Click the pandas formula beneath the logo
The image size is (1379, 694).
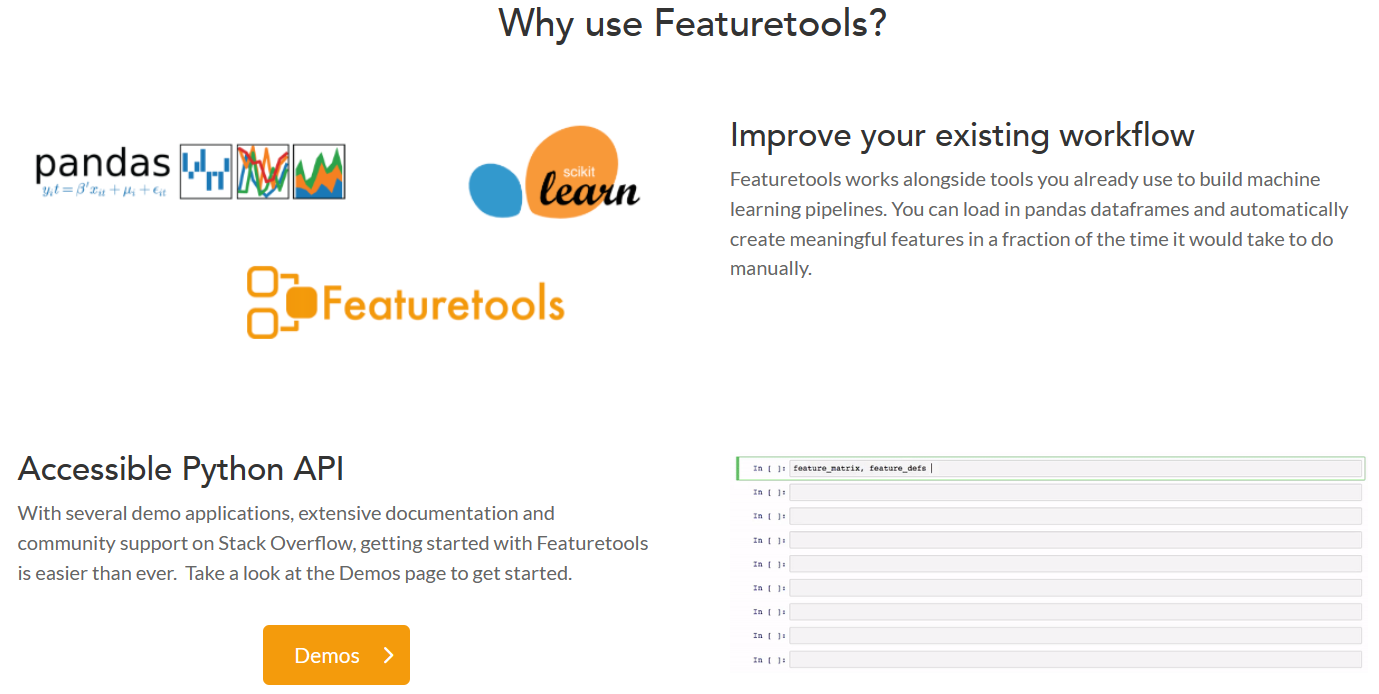pos(103,190)
